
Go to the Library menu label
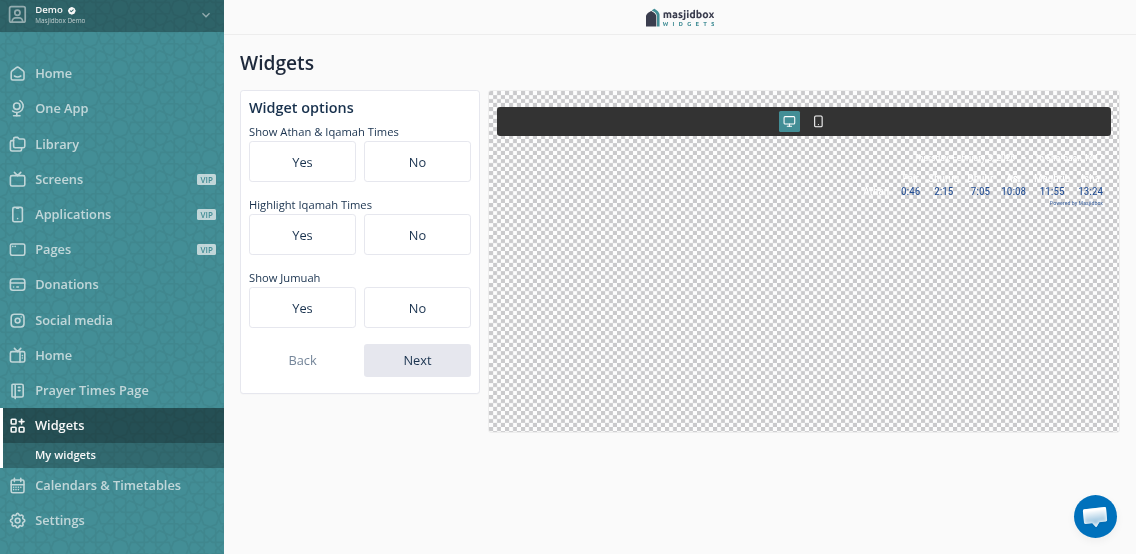click(x=57, y=144)
